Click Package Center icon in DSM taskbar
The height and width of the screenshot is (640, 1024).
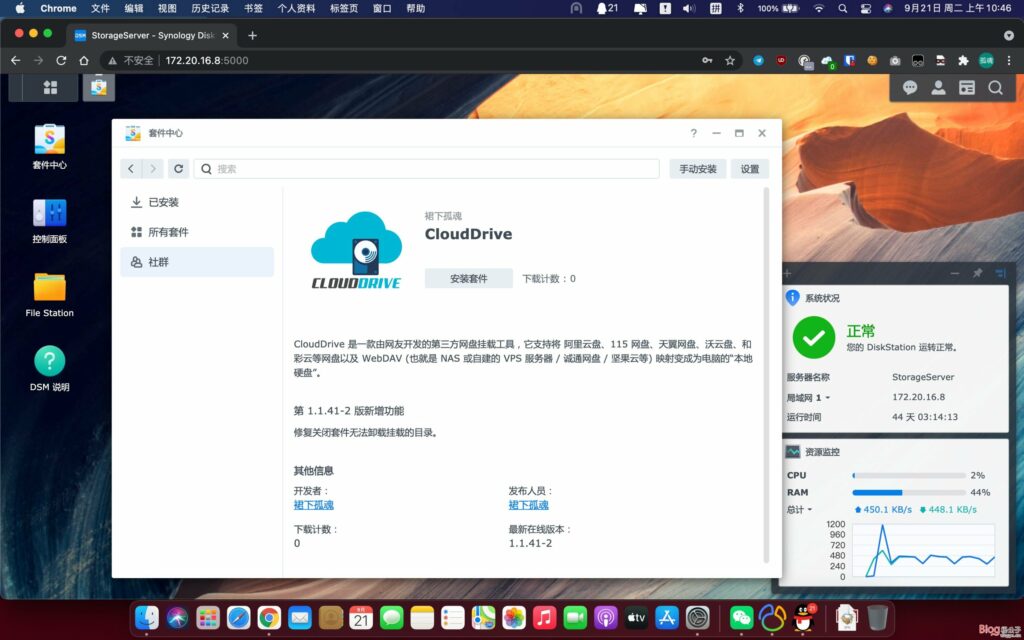point(99,88)
